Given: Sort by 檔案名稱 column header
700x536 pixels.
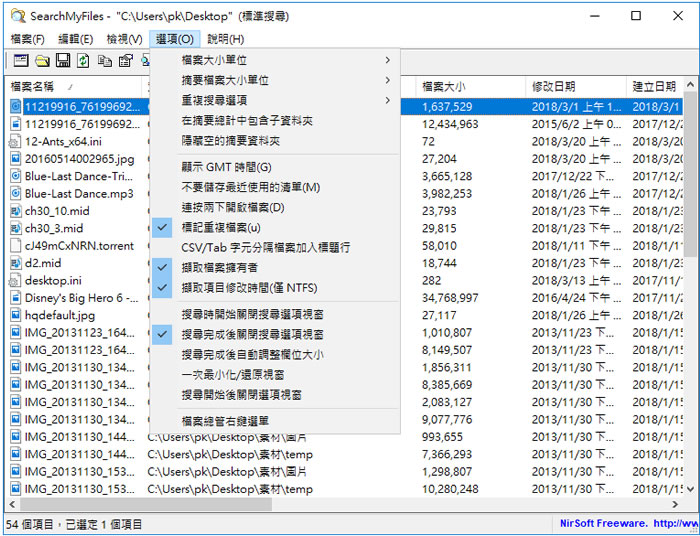Looking at the screenshot, I should point(75,87).
